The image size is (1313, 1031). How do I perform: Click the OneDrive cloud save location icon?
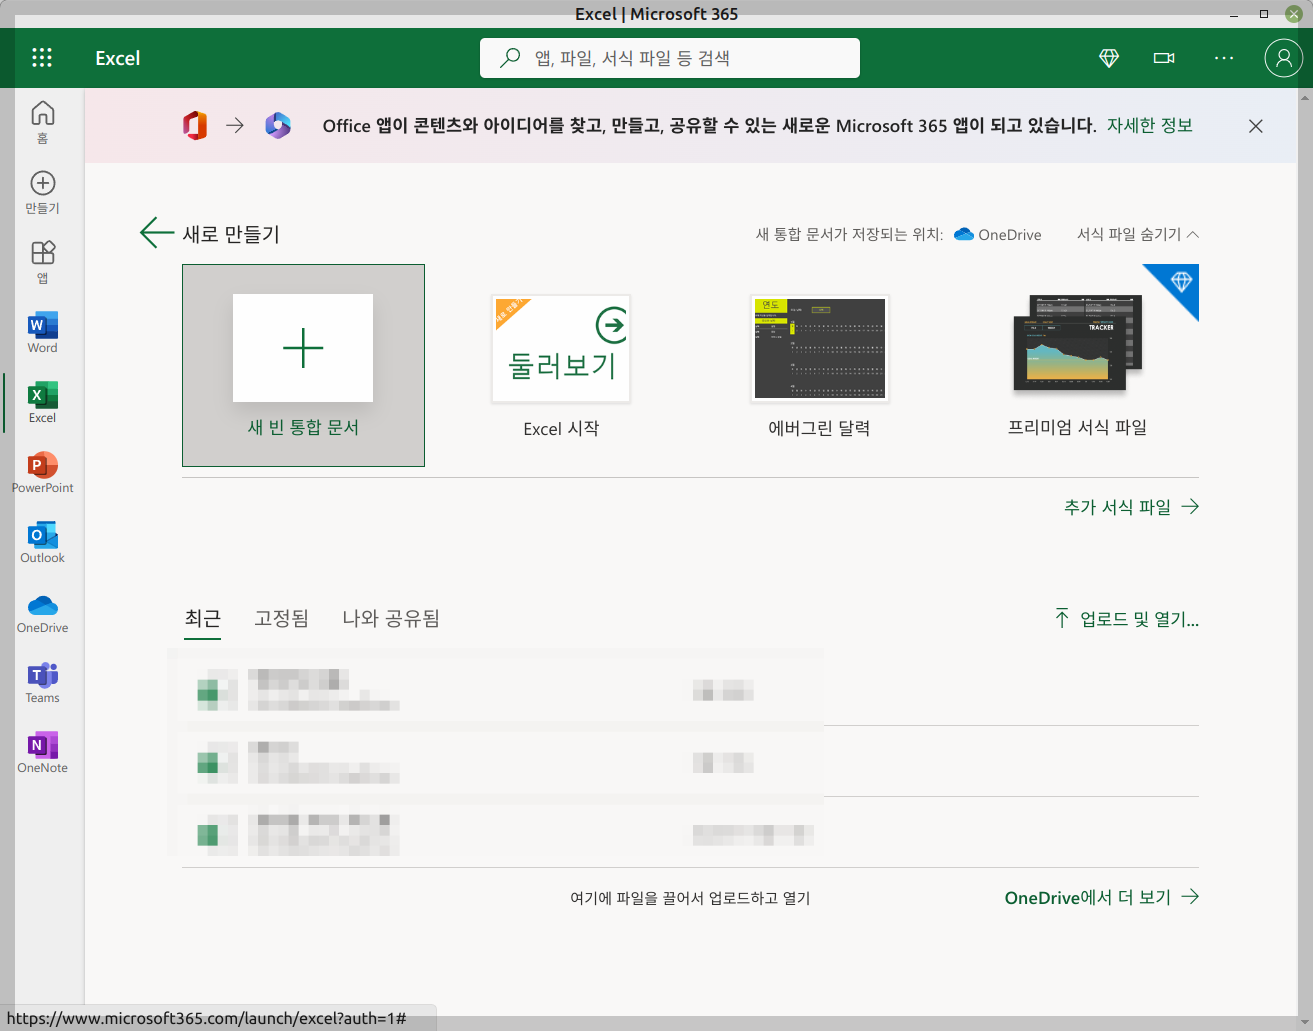(x=964, y=234)
